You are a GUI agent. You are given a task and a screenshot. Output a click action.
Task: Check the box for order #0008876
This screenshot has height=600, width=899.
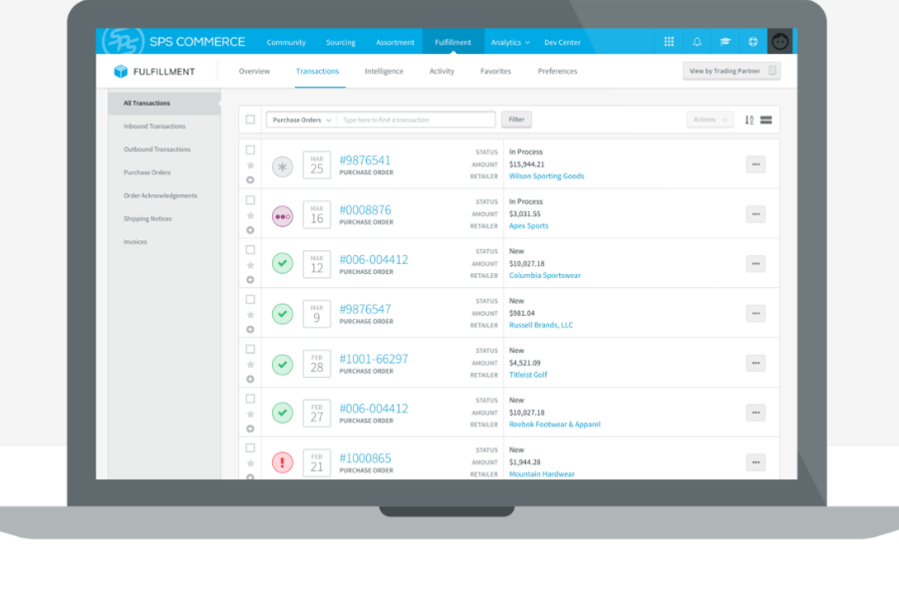(x=250, y=200)
